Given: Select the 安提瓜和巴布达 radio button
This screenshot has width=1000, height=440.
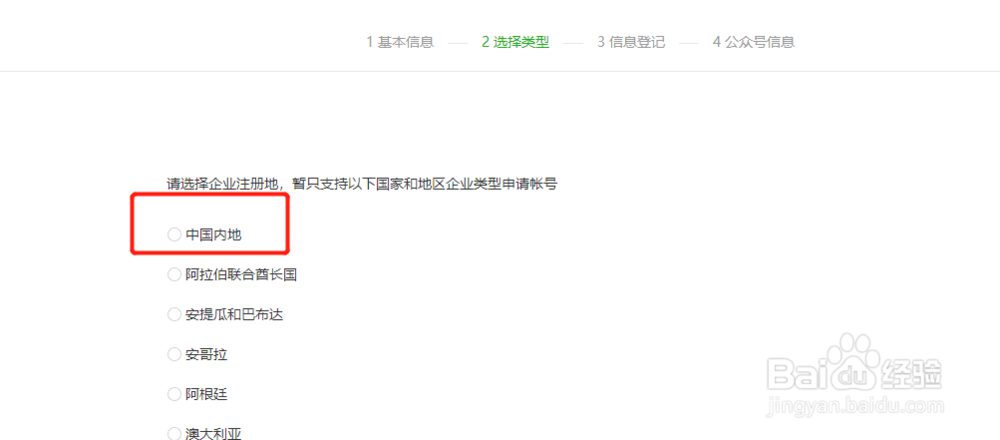Looking at the screenshot, I should pos(174,314).
